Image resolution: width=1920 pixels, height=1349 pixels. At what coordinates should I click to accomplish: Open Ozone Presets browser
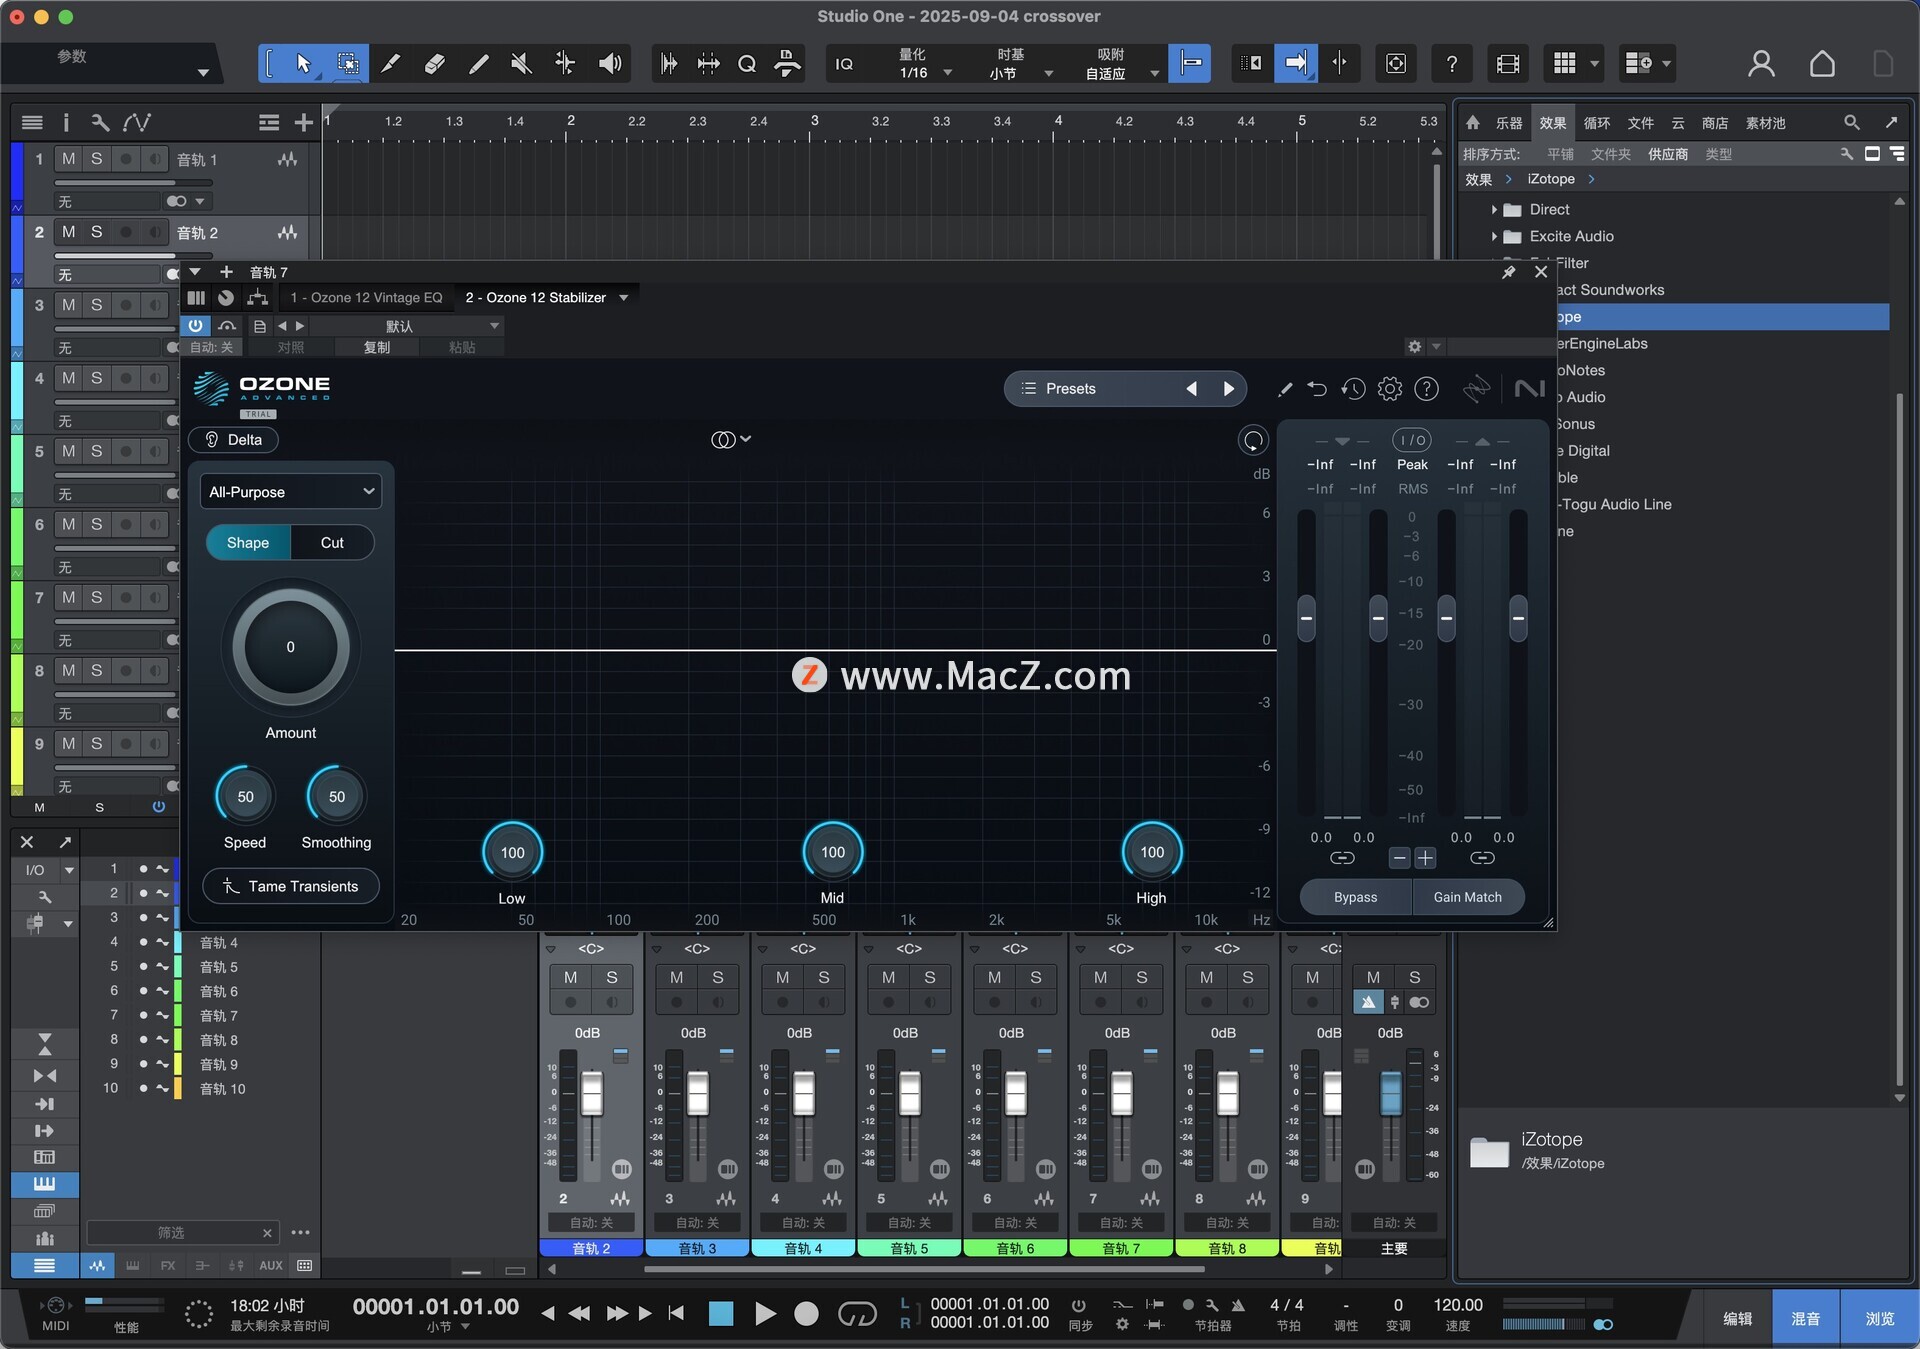tap(1070, 389)
